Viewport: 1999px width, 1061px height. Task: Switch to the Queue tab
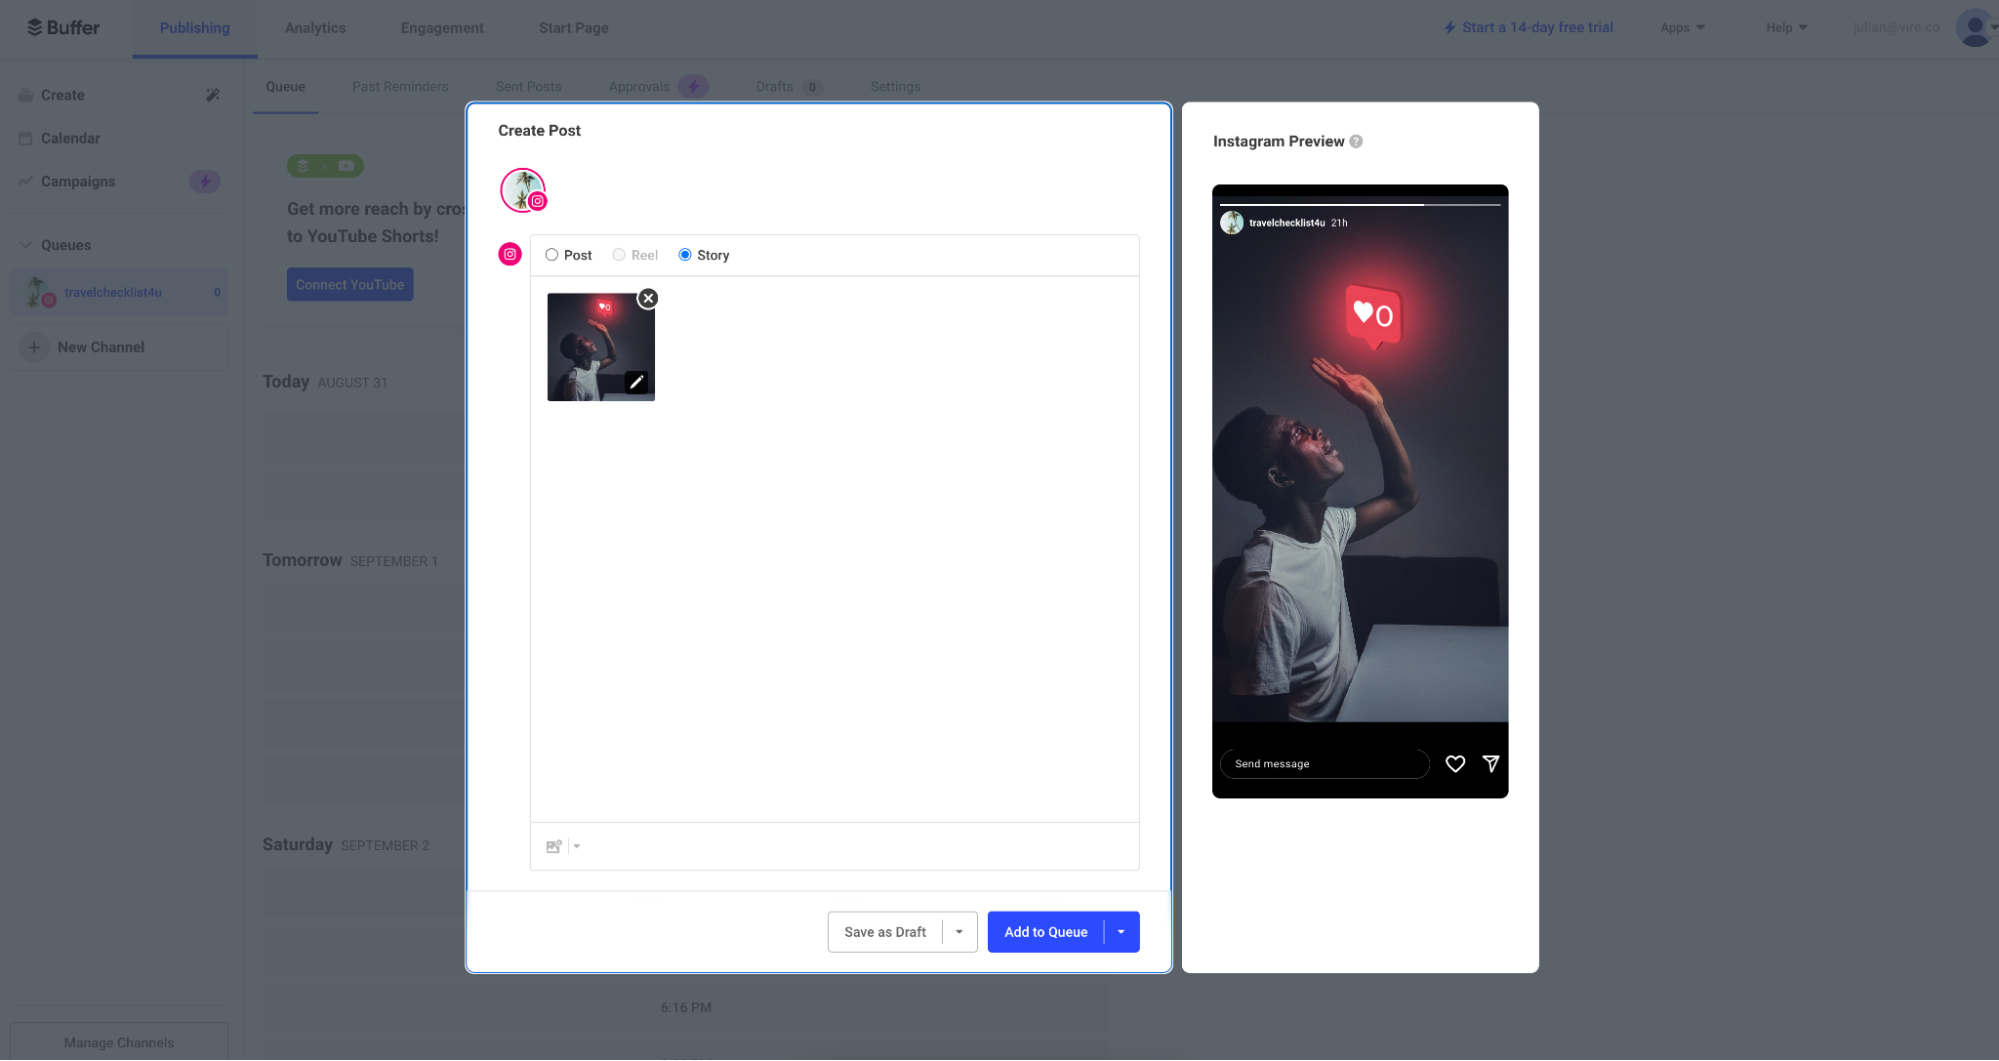click(x=285, y=87)
